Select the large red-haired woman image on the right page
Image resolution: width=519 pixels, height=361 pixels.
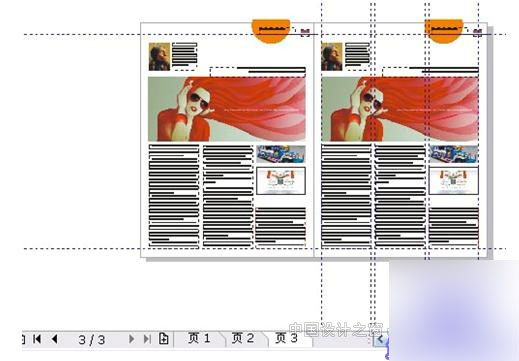(400, 109)
